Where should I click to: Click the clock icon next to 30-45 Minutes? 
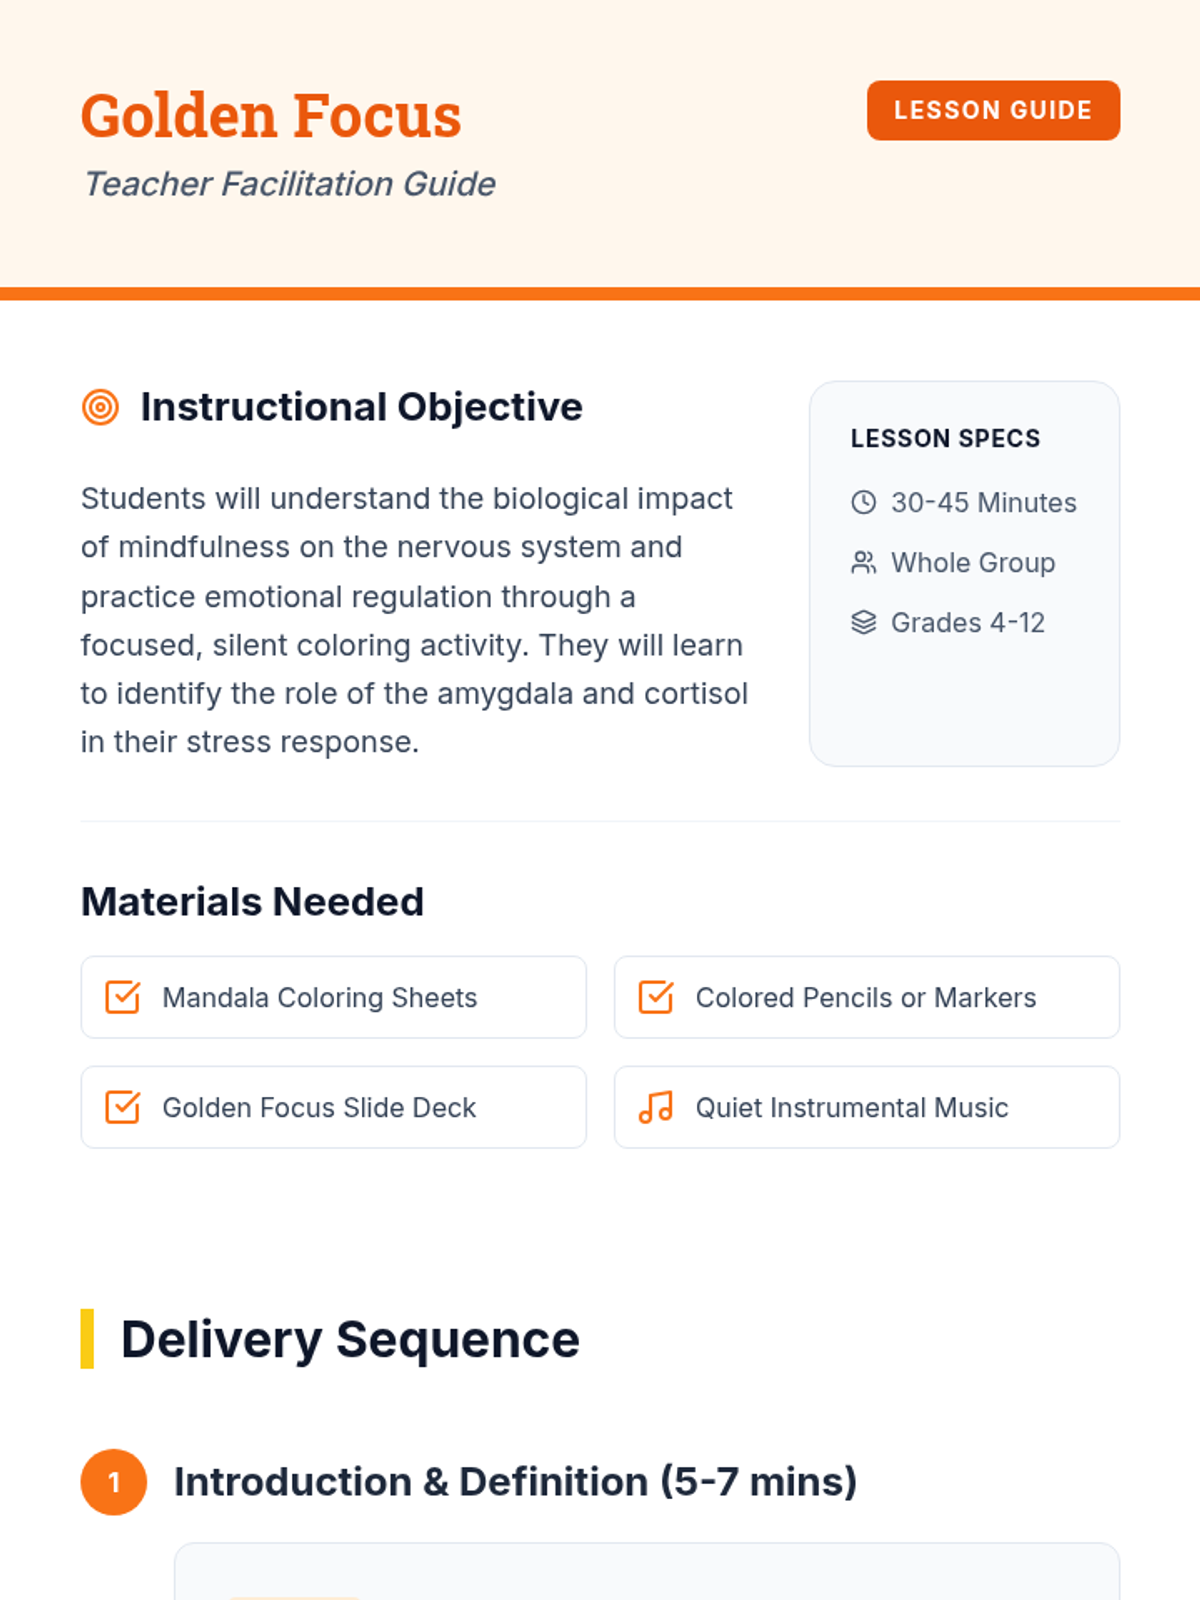tap(863, 502)
